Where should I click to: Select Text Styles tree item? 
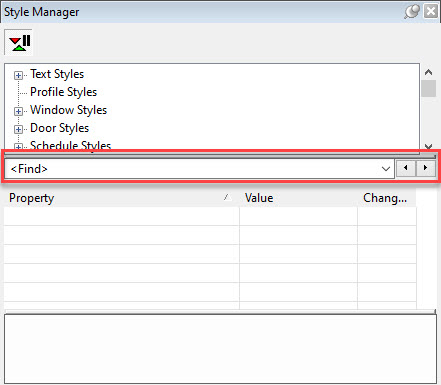coord(57,74)
